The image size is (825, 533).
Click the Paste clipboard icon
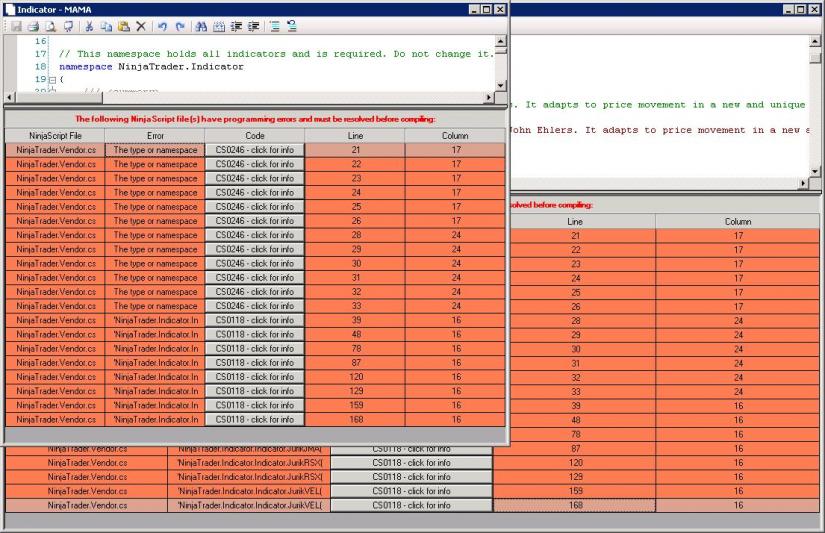click(124, 26)
